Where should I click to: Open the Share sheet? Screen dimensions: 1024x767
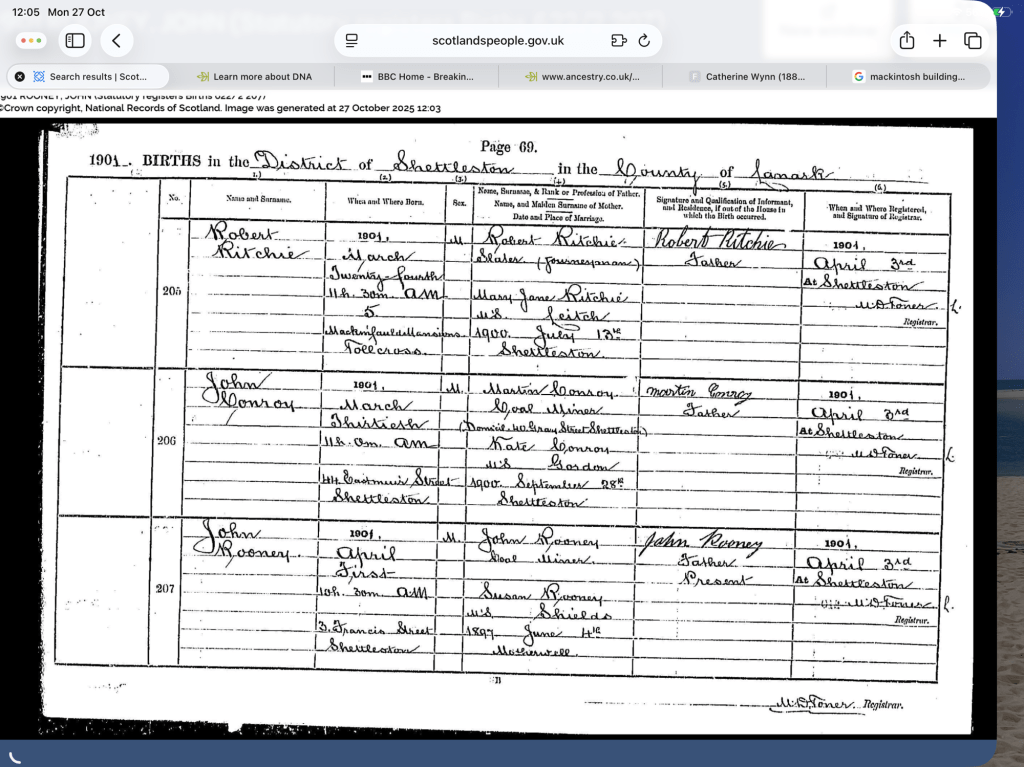[907, 41]
